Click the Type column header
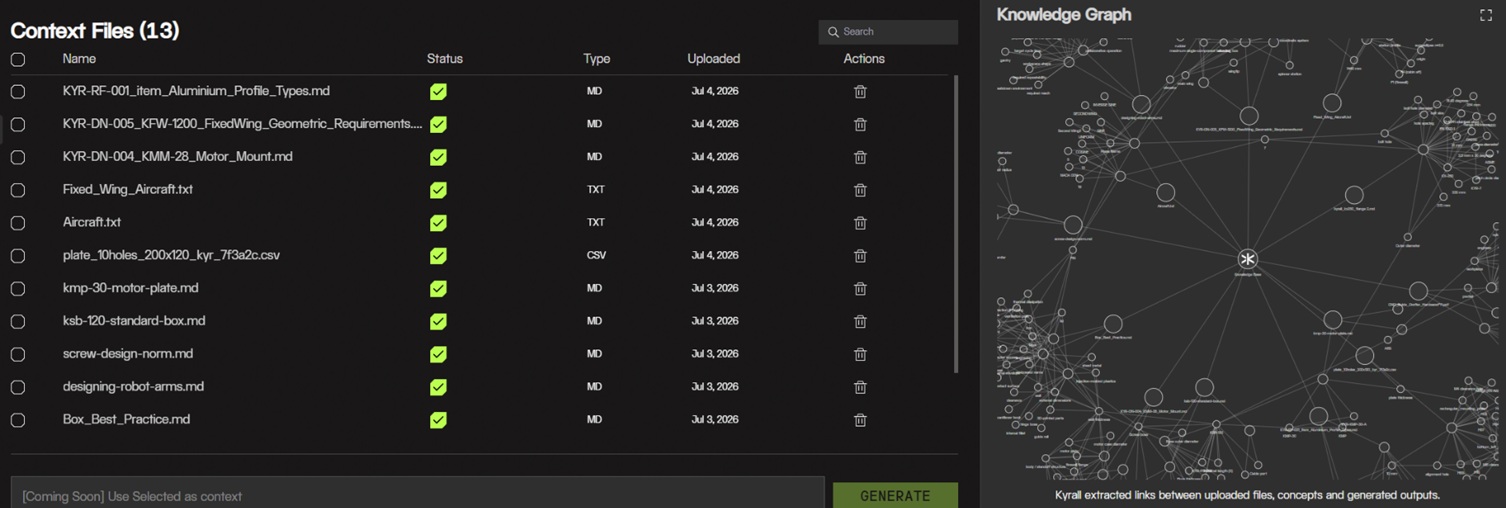This screenshot has width=1506, height=508. (x=597, y=59)
